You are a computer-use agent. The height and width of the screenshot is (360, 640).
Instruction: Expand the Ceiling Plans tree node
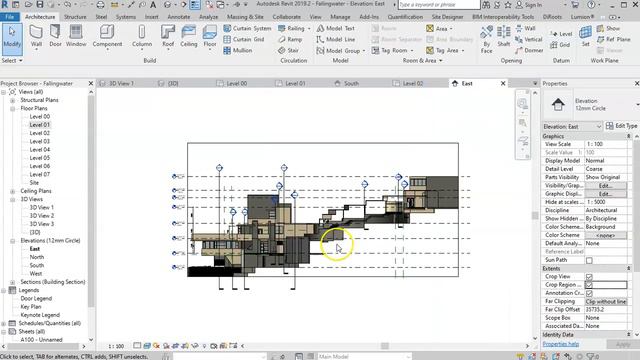13,191
